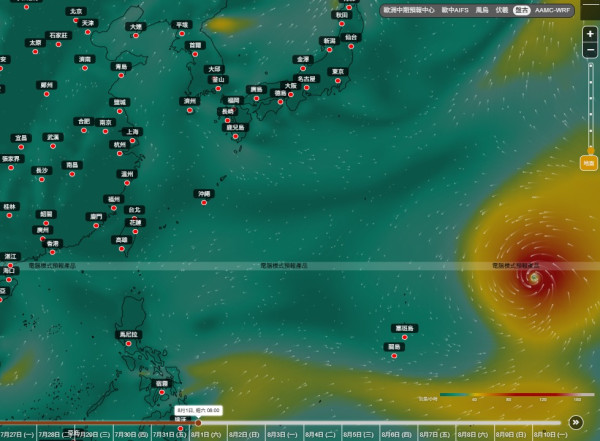Image resolution: width=600 pixels, height=441 pixels.
Task: Switch to the 伏羲 model tab
Action: pos(502,10)
